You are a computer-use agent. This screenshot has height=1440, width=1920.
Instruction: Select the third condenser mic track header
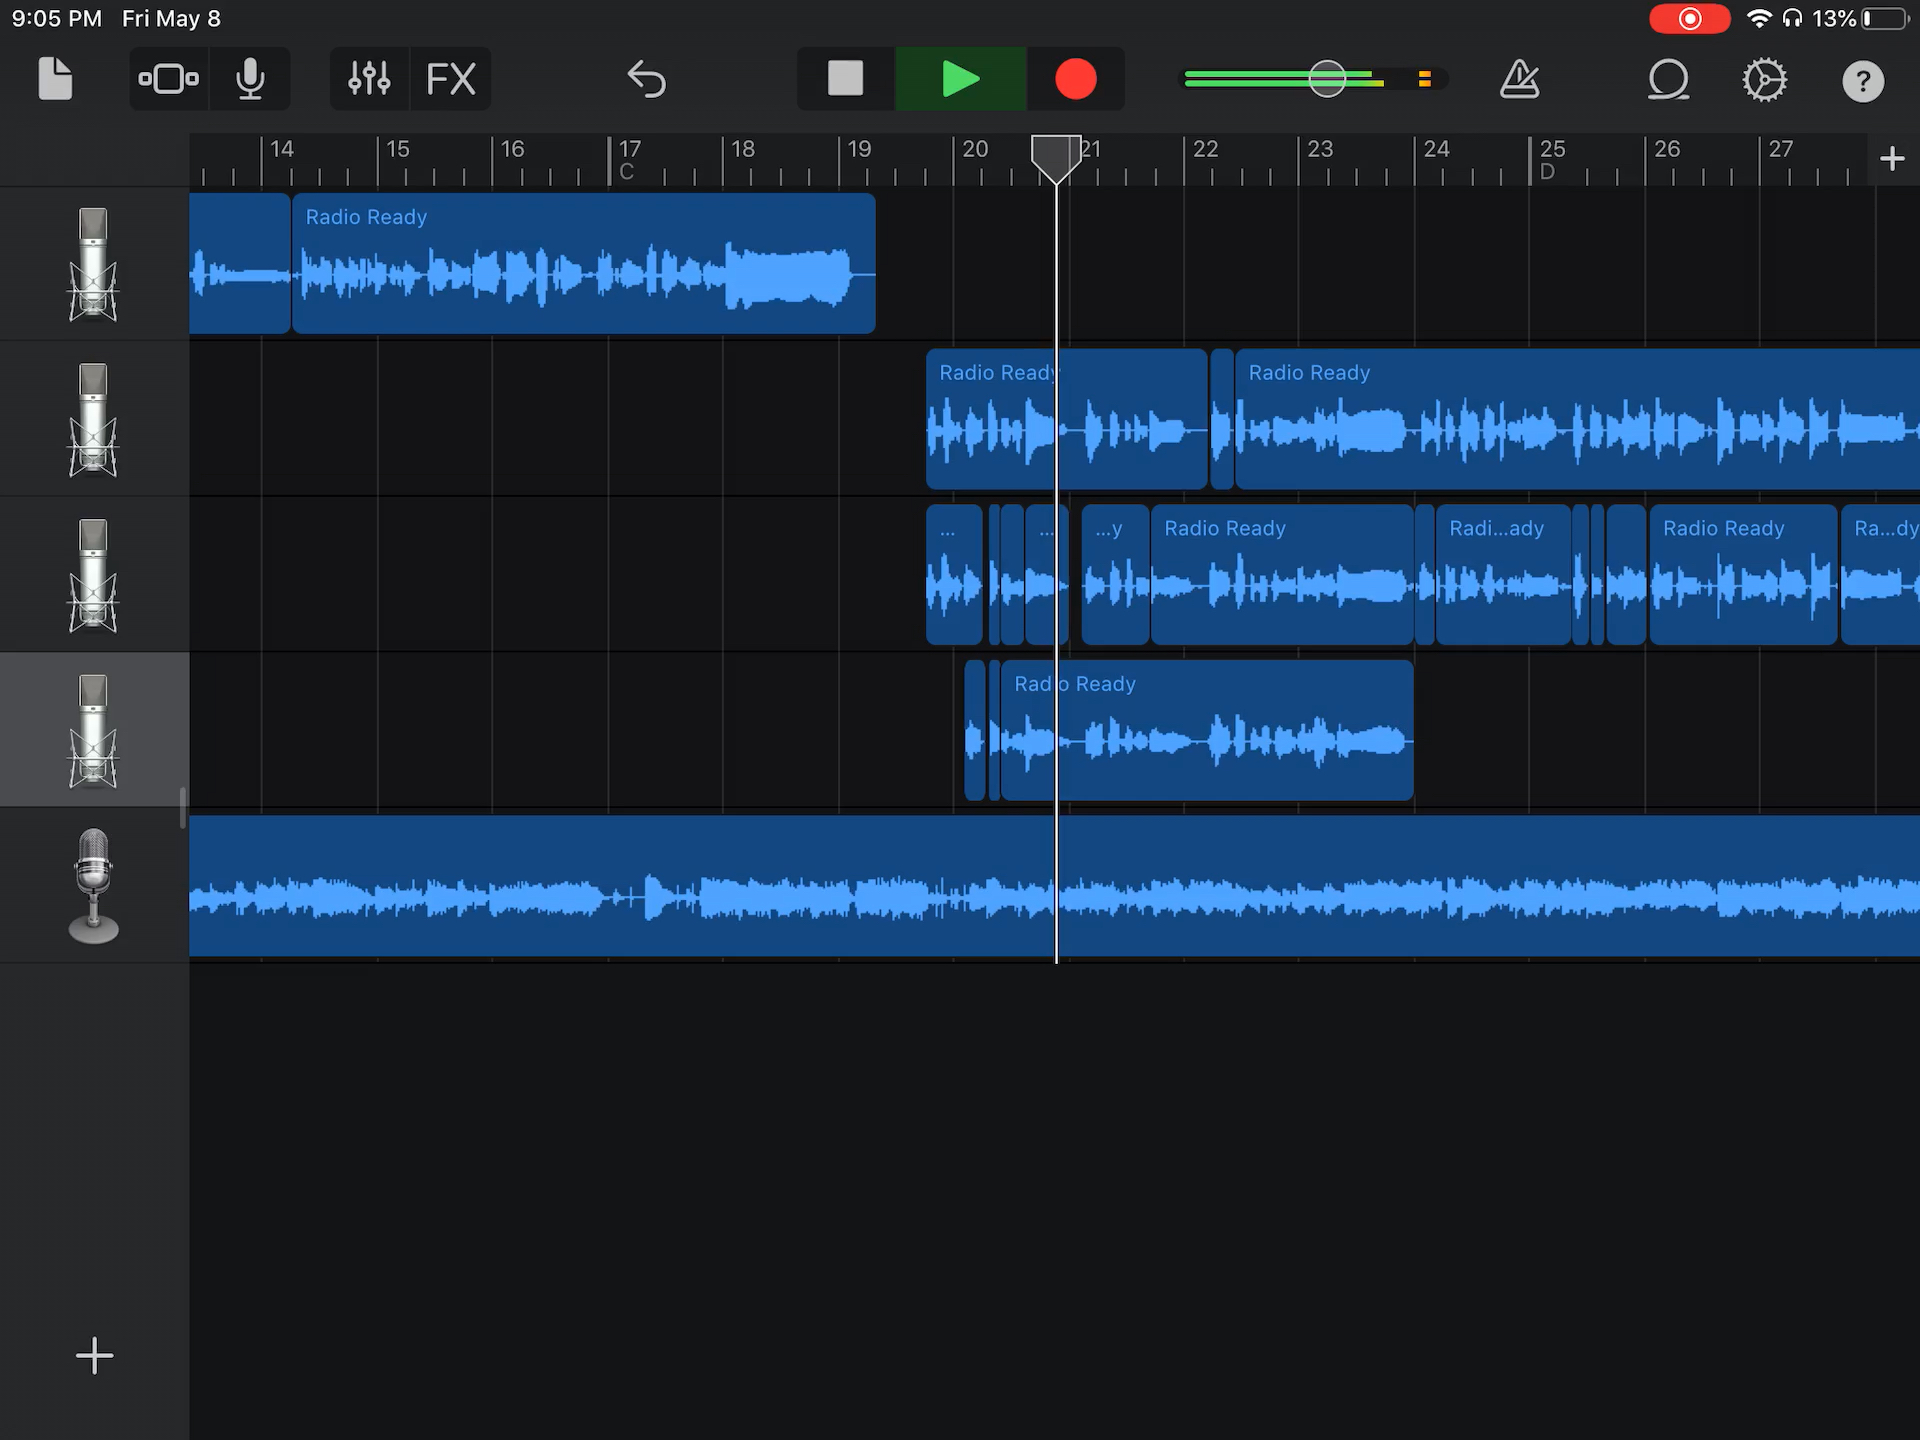(94, 576)
